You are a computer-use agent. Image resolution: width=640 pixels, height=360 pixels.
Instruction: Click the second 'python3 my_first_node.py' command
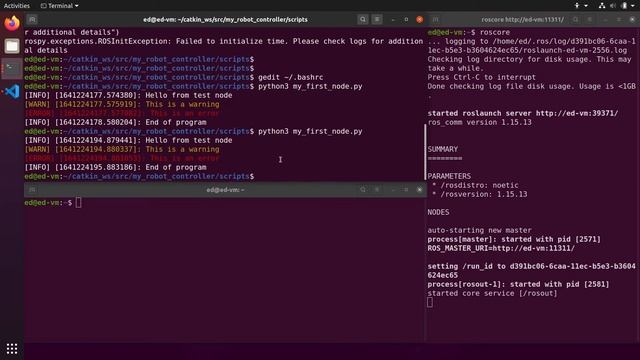tap(310, 131)
